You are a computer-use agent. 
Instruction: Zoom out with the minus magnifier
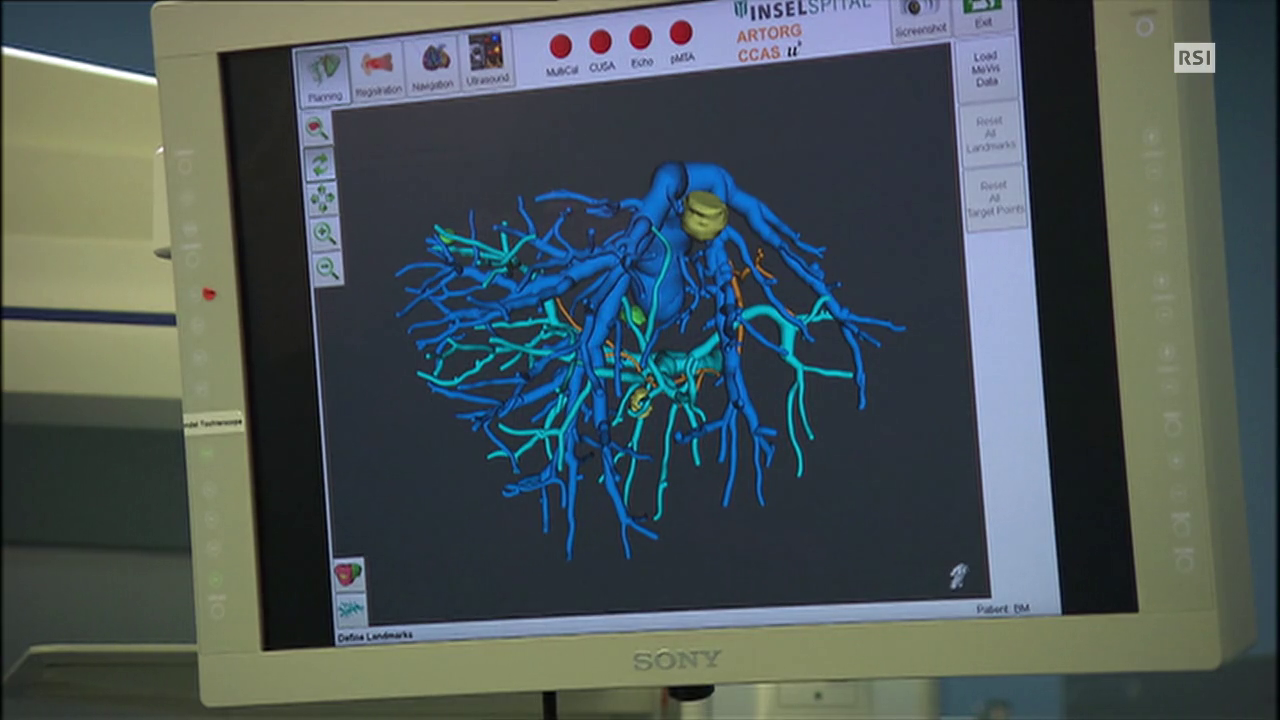(327, 268)
